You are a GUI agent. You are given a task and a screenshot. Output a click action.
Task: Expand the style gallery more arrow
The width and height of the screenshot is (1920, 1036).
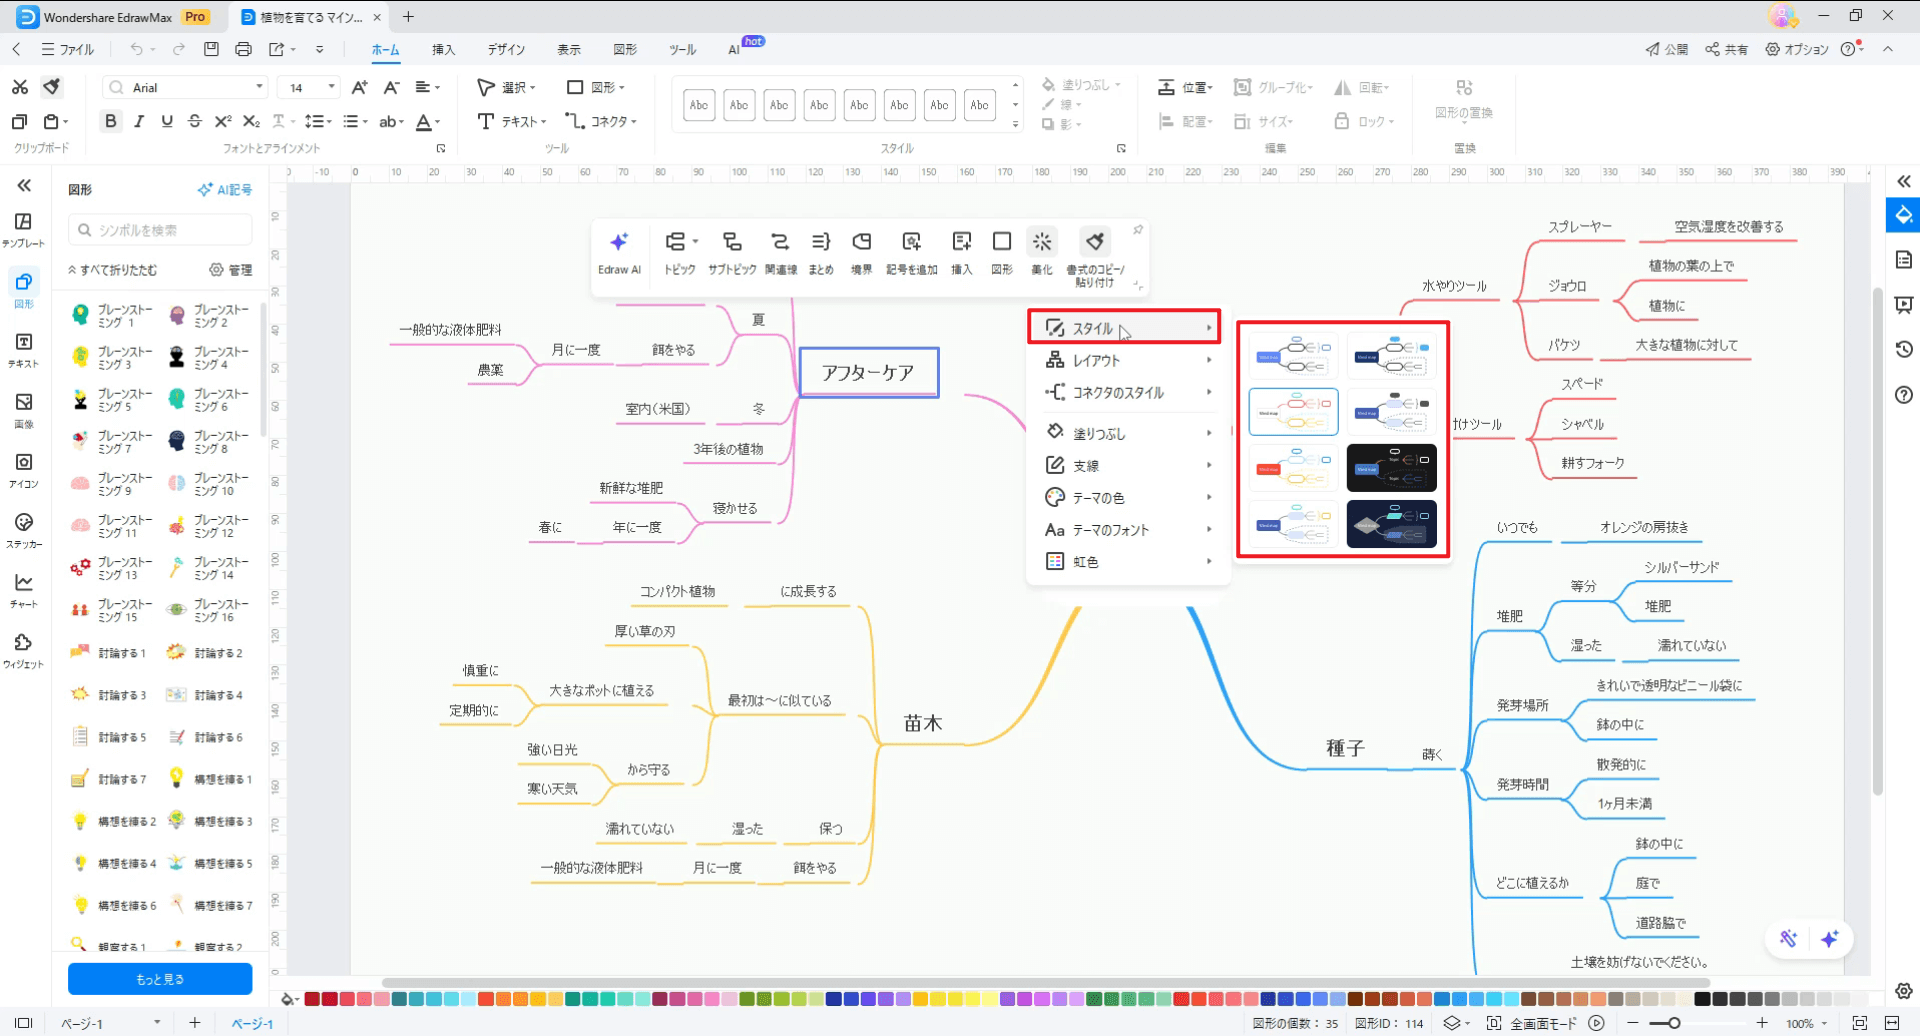tap(1015, 124)
